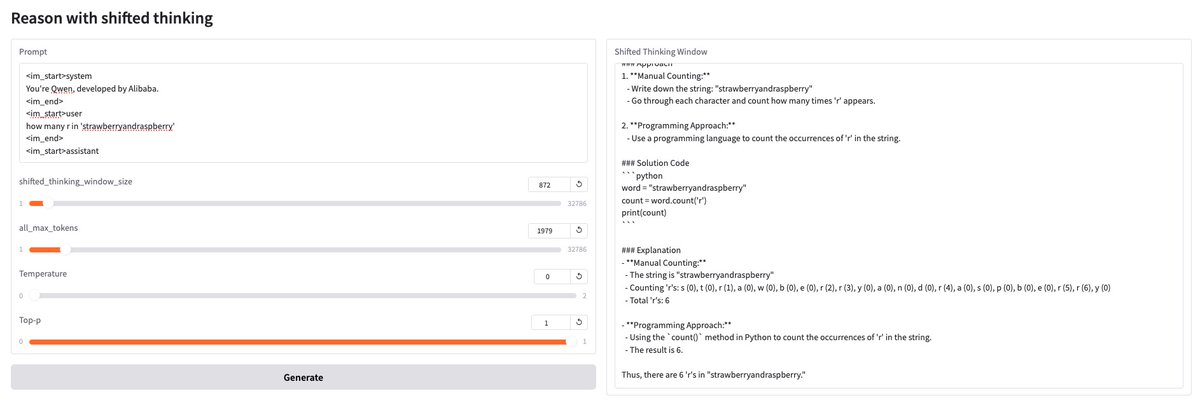The width and height of the screenshot is (1200, 405).
Task: Reset Top-p value icon
Action: 578,323
